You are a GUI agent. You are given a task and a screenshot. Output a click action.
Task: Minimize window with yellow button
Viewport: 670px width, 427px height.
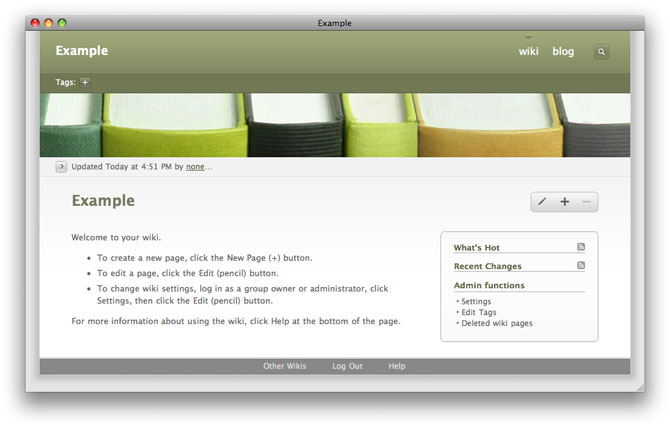[x=49, y=23]
